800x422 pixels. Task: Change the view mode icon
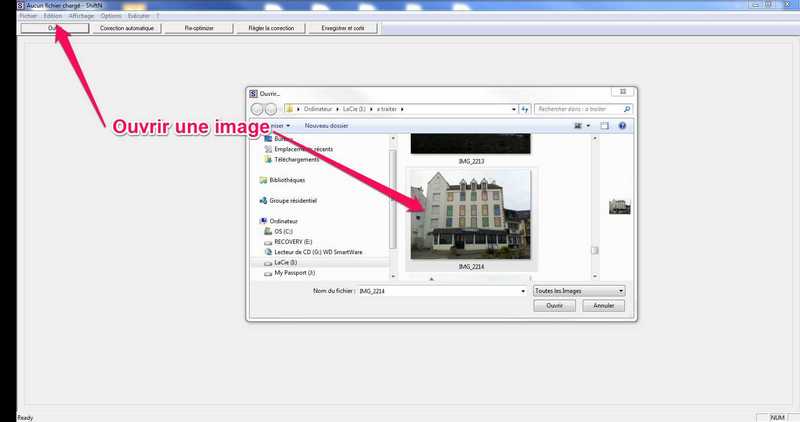578,126
